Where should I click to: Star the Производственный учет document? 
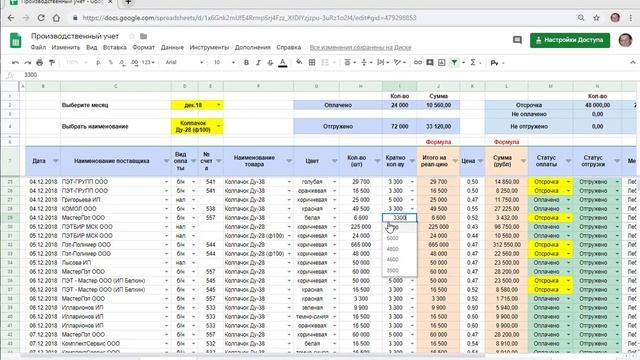[x=131, y=36]
